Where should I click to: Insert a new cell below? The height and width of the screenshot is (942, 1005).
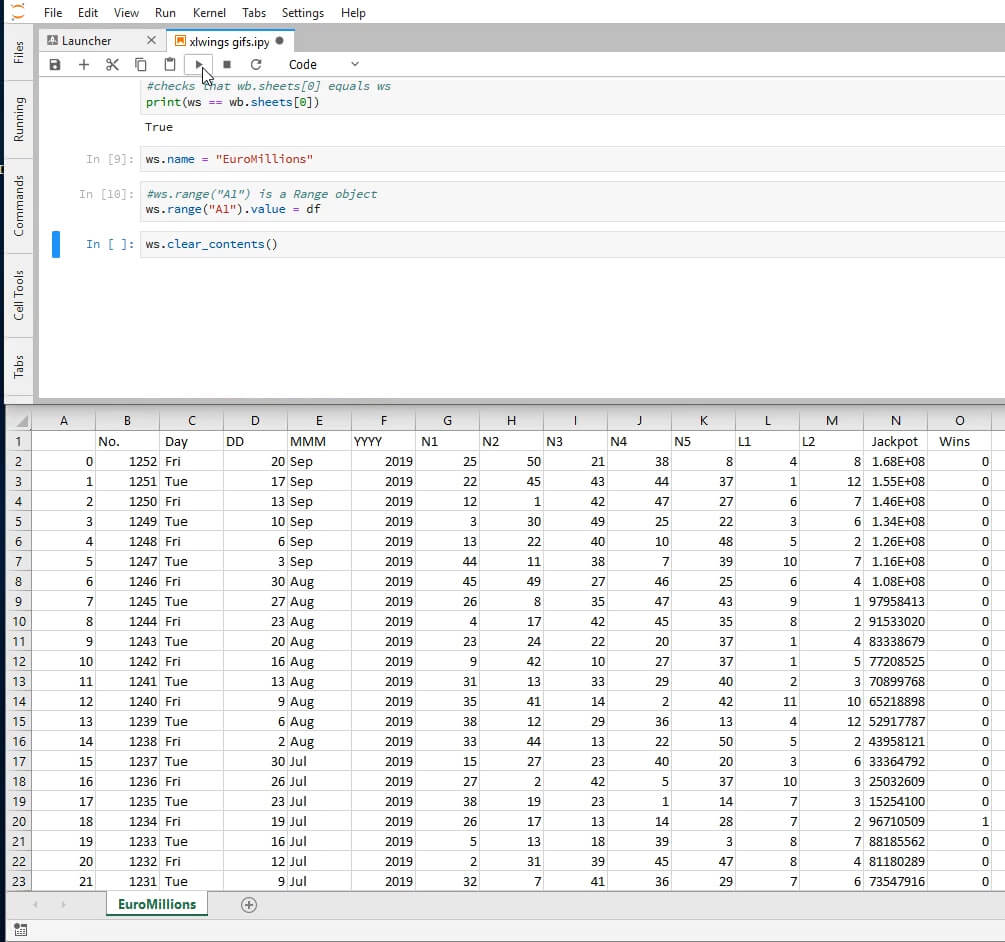tap(84, 64)
